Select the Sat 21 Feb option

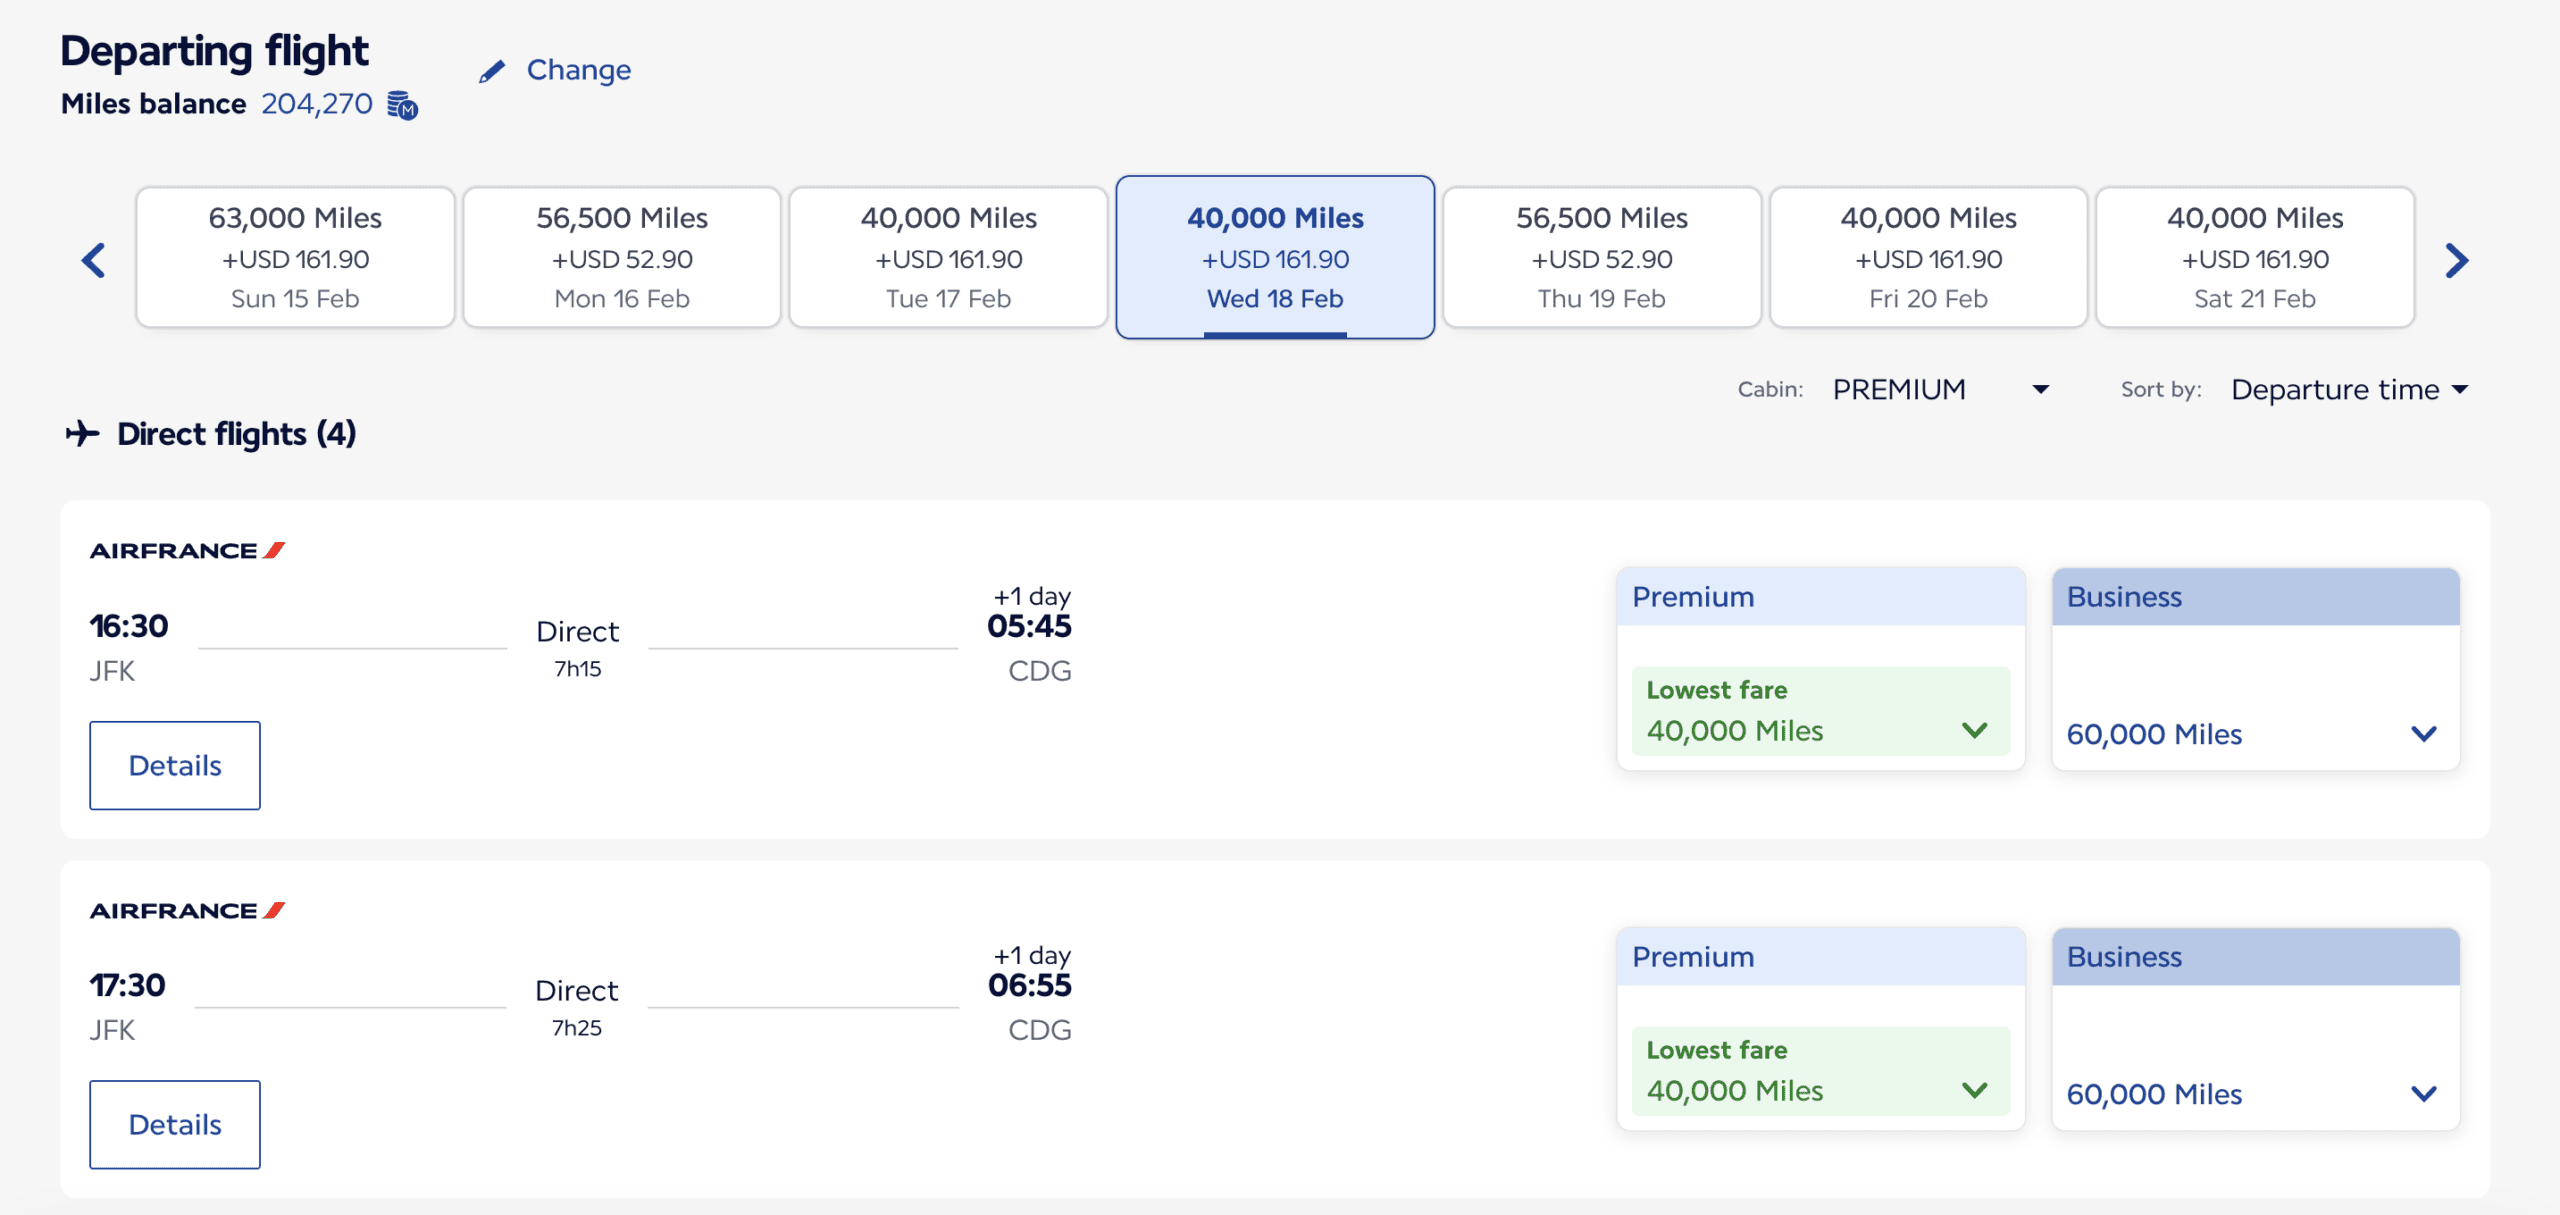[x=2254, y=256]
